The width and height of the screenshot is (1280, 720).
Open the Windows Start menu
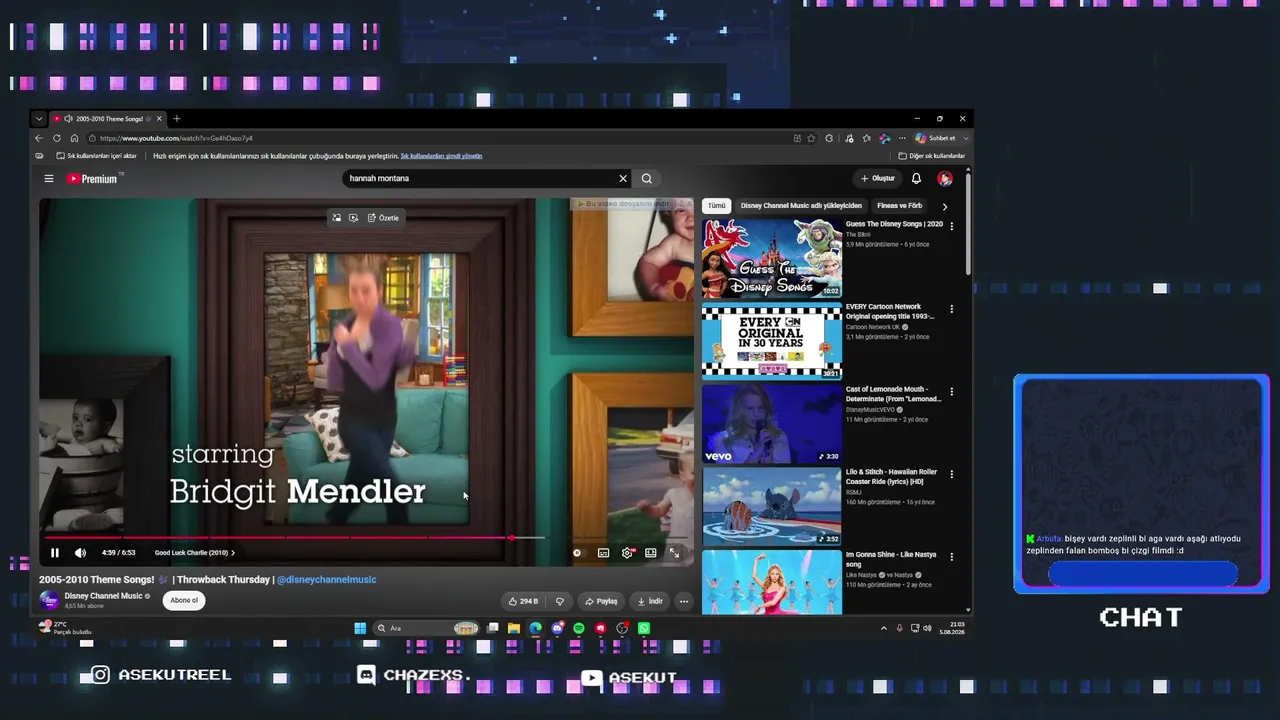click(x=360, y=628)
